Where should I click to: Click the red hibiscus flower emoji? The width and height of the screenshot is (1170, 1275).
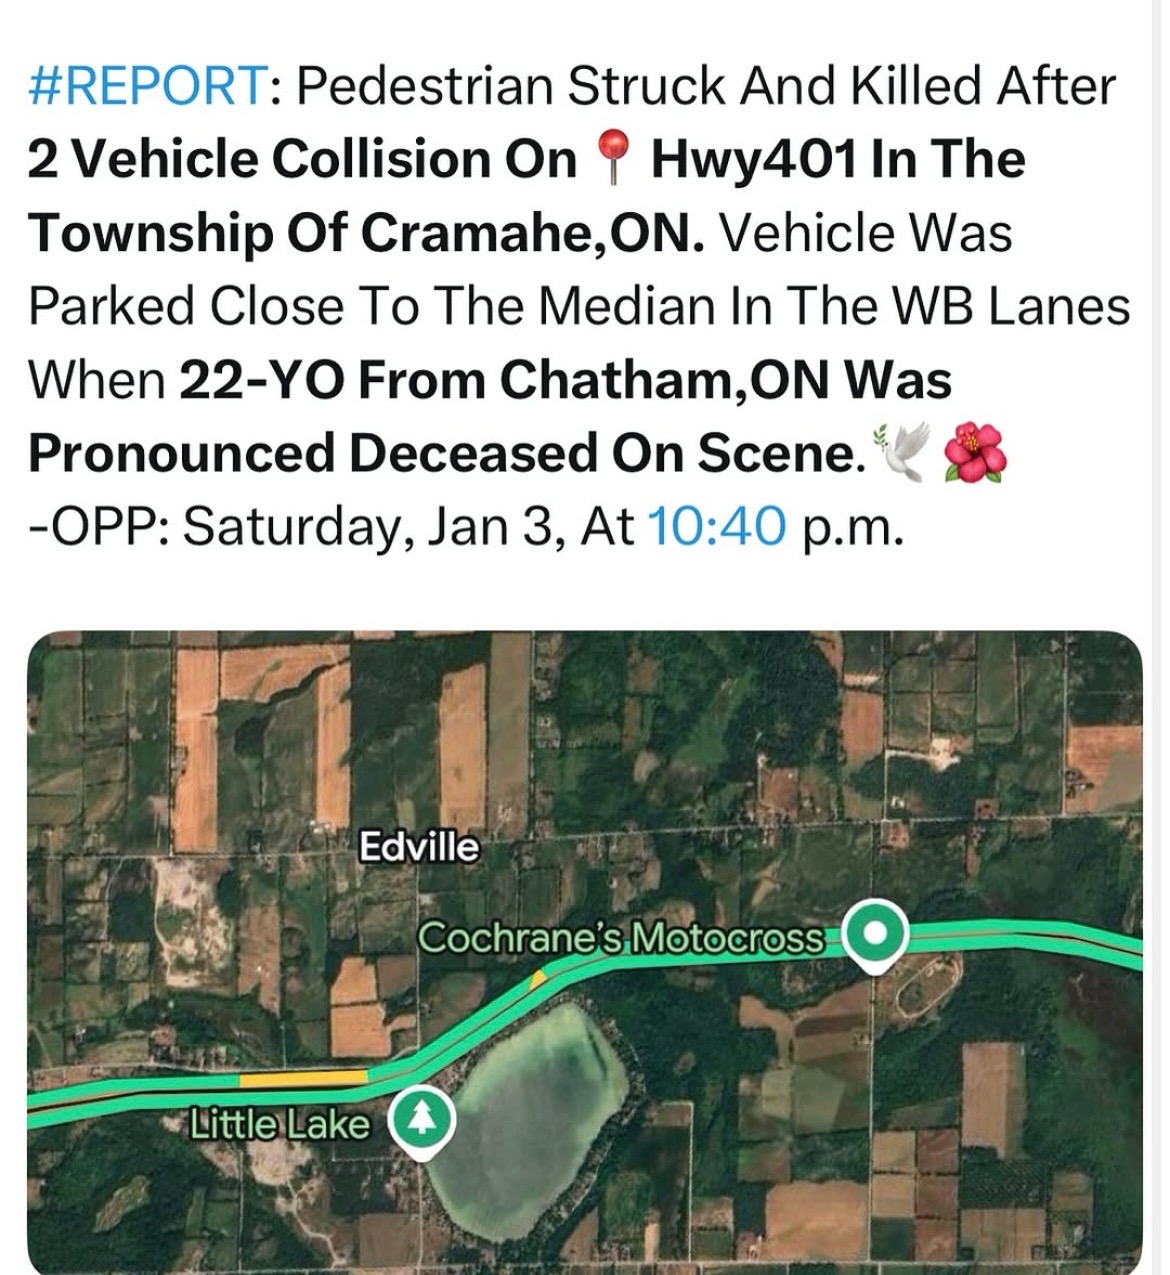975,453
